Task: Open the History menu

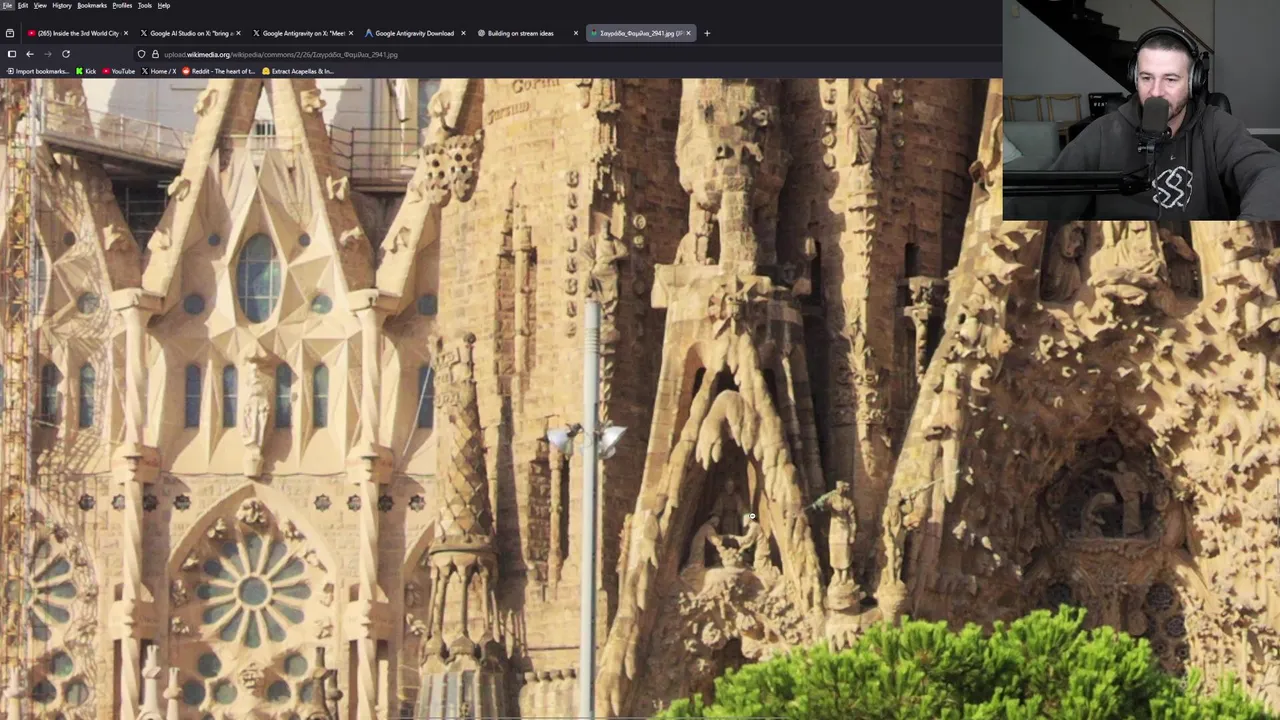Action: [x=62, y=5]
